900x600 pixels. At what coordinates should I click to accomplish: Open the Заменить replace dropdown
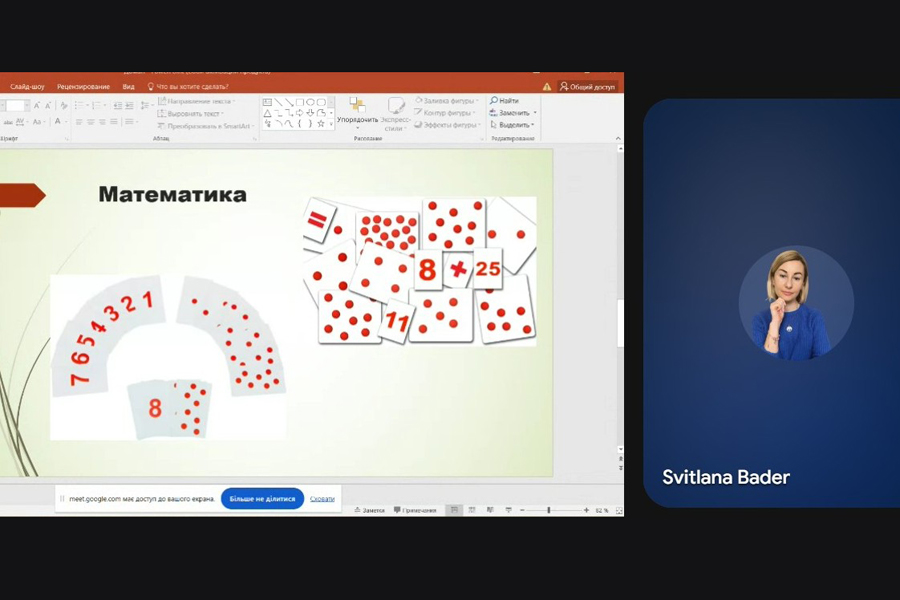pyautogui.click(x=513, y=113)
